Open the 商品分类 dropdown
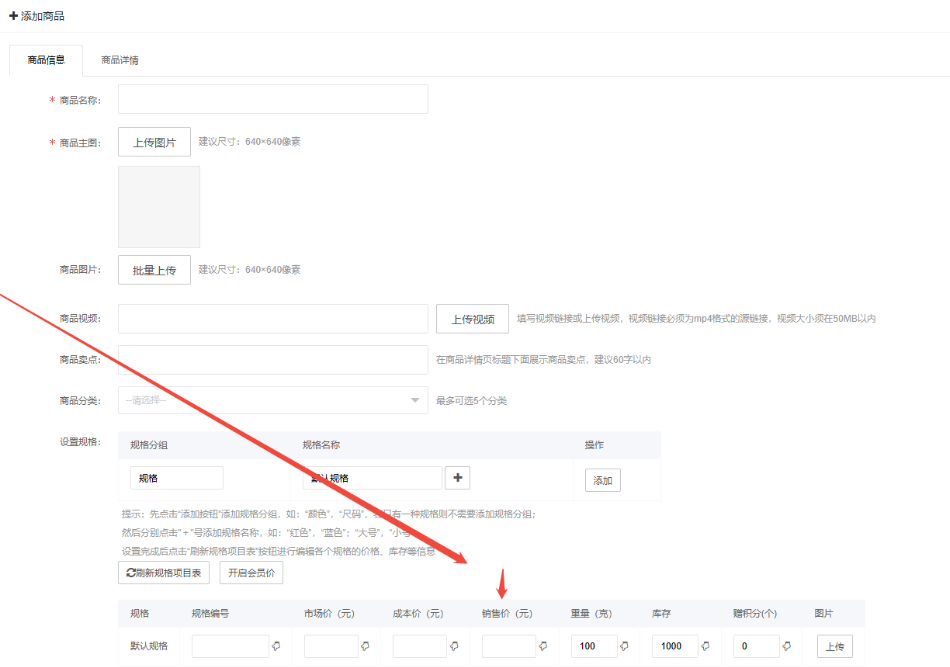 [272, 400]
